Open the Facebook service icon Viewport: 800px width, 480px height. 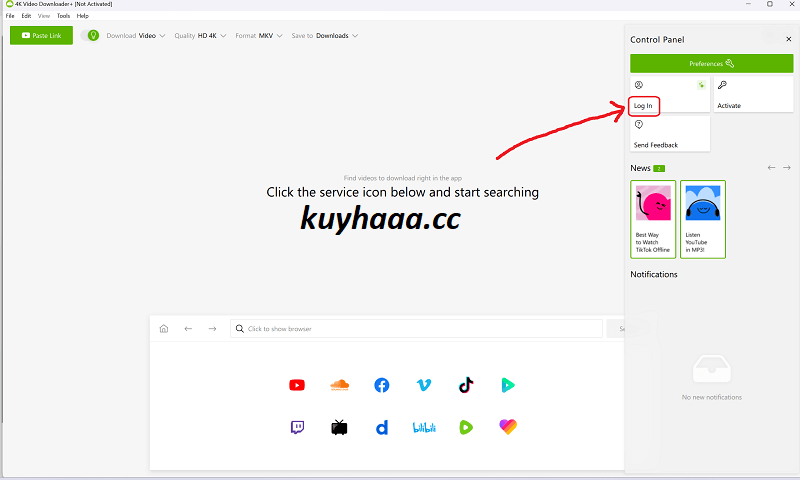pyautogui.click(x=382, y=385)
